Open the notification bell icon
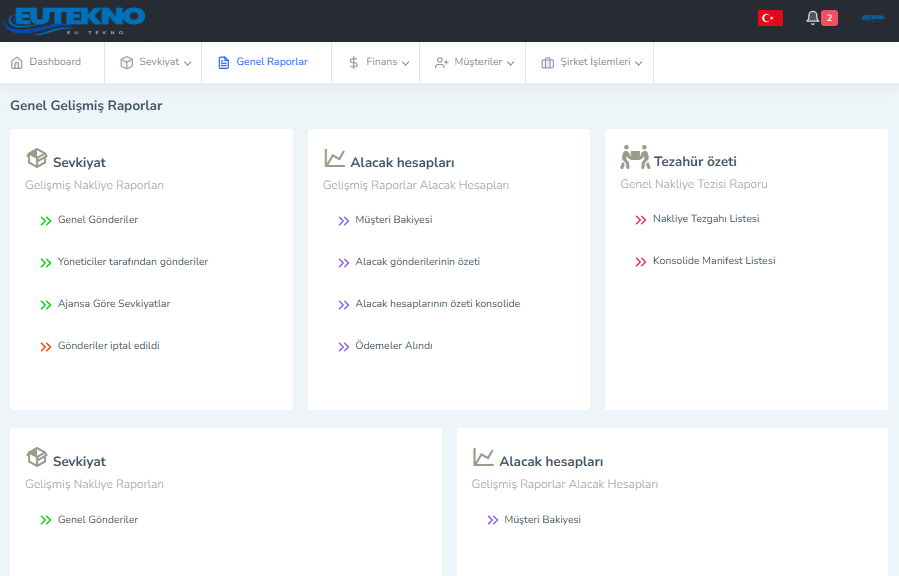The height and width of the screenshot is (576, 899). [x=812, y=18]
